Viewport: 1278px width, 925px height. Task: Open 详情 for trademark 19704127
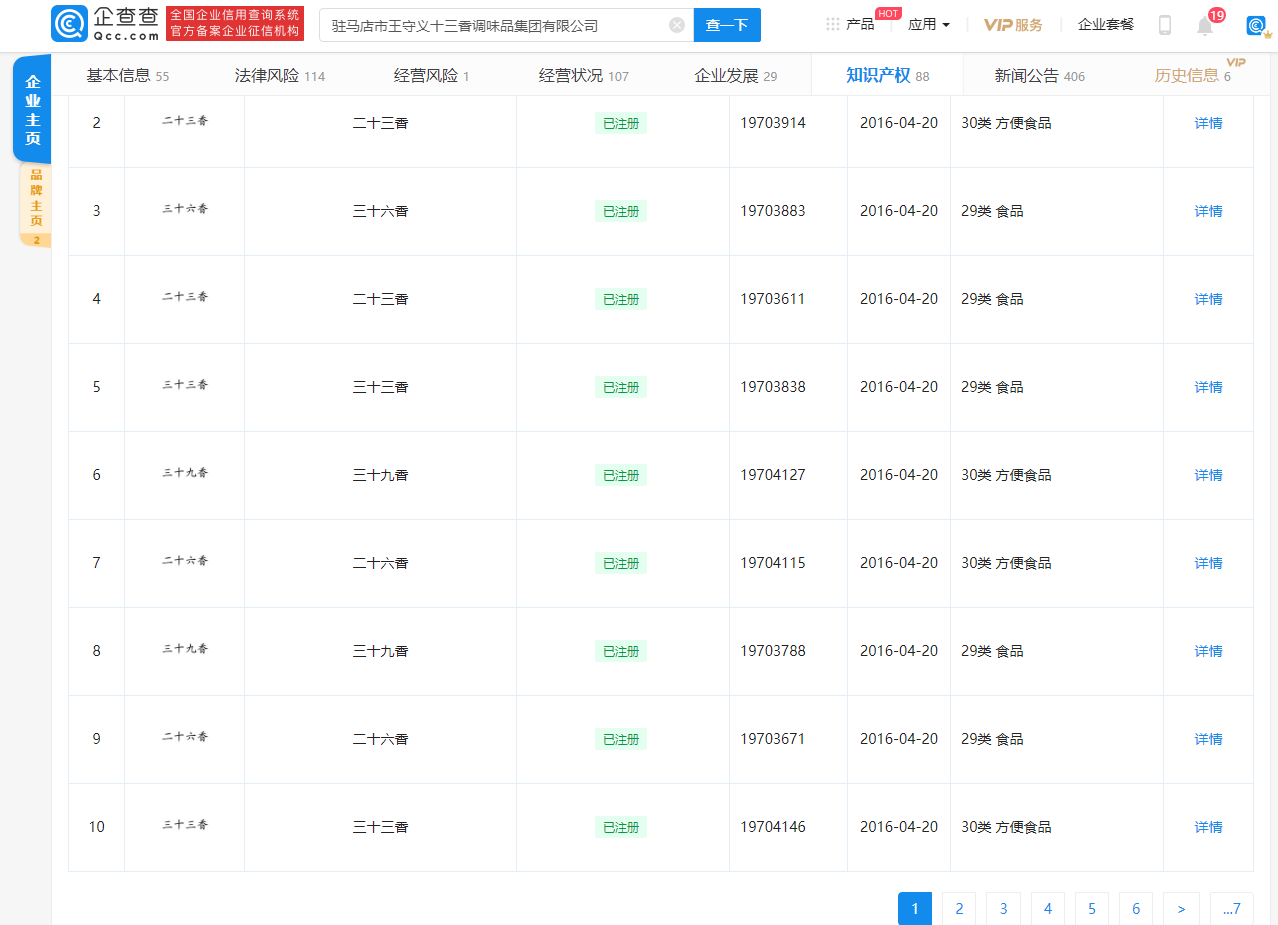point(1208,475)
